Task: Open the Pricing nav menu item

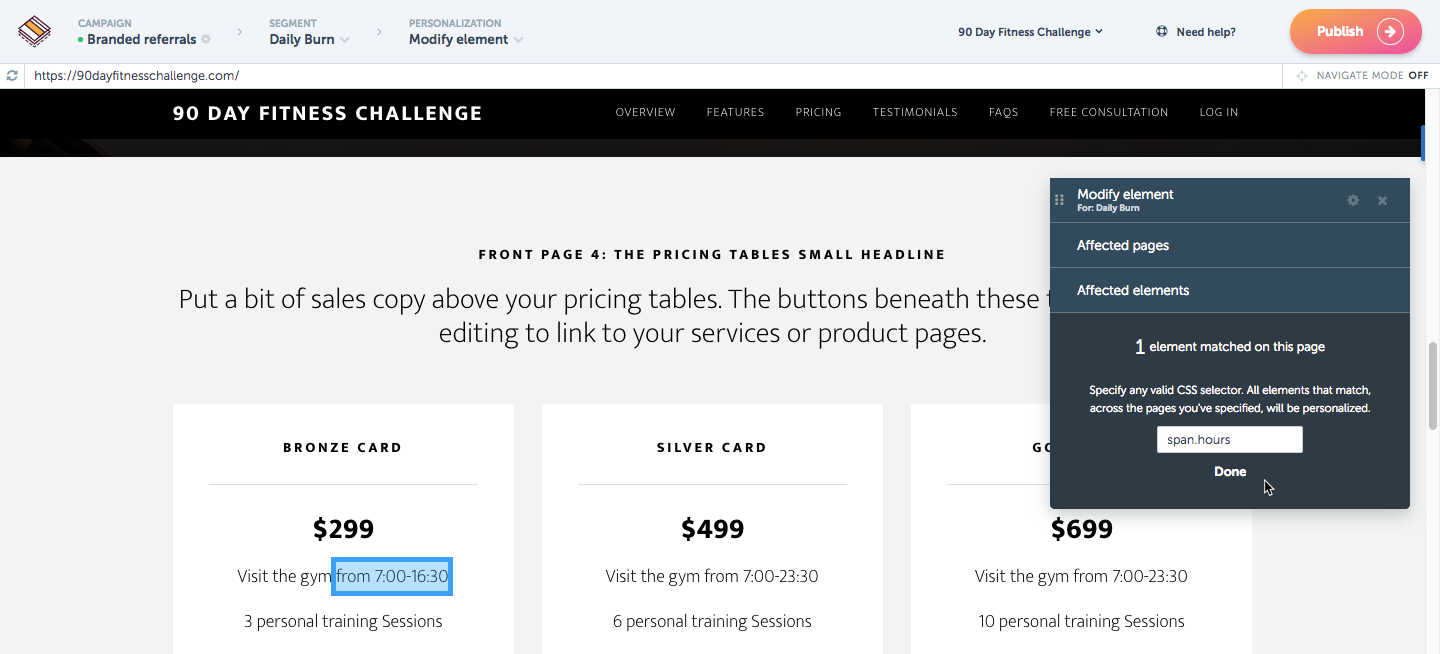Action: [x=818, y=112]
